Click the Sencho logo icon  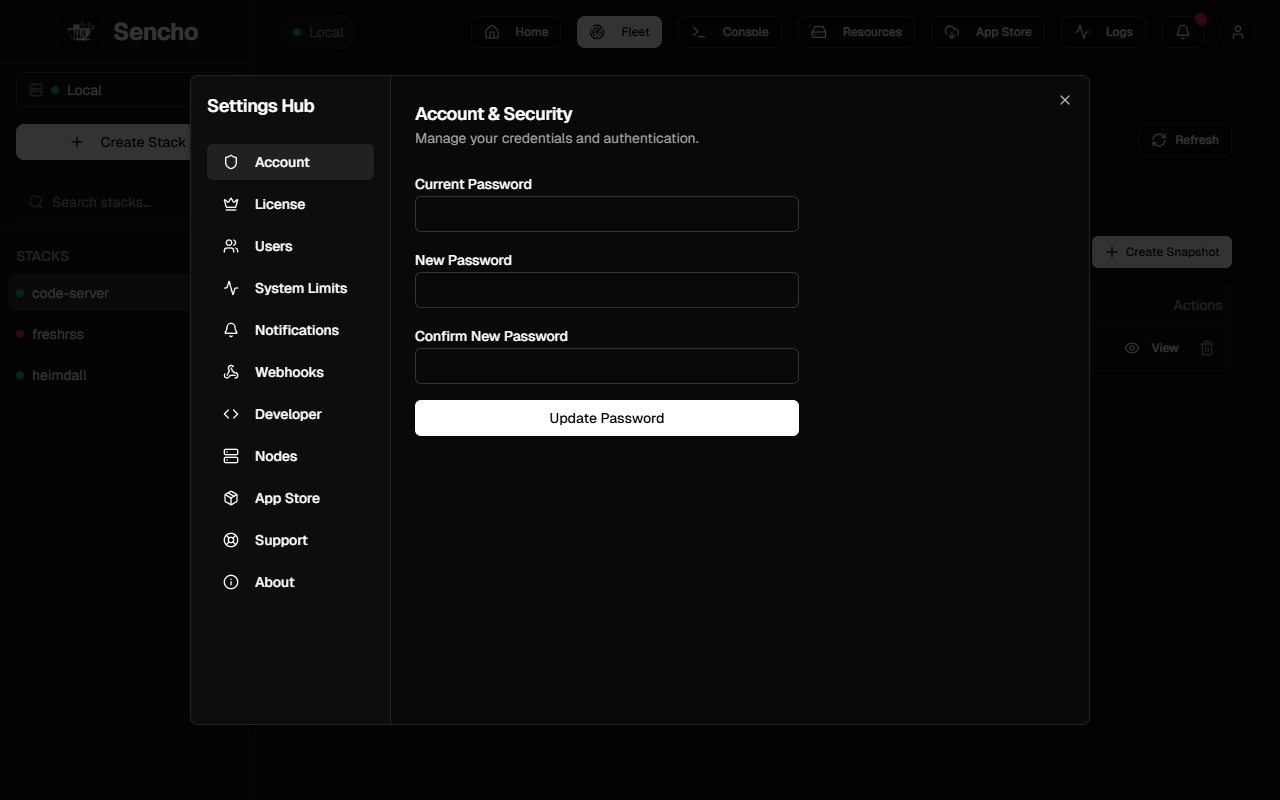coord(80,32)
